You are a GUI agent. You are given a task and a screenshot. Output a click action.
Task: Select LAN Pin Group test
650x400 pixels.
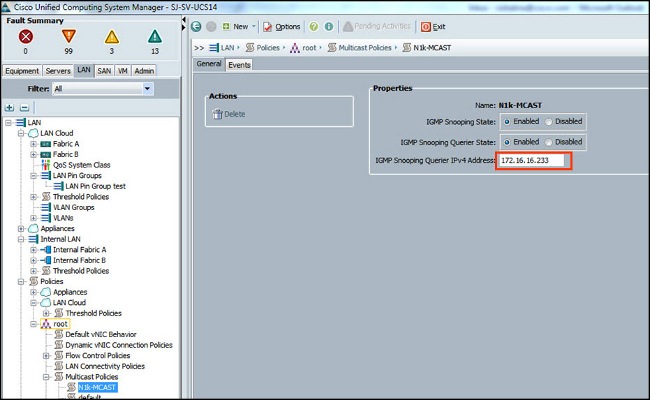tap(95, 186)
